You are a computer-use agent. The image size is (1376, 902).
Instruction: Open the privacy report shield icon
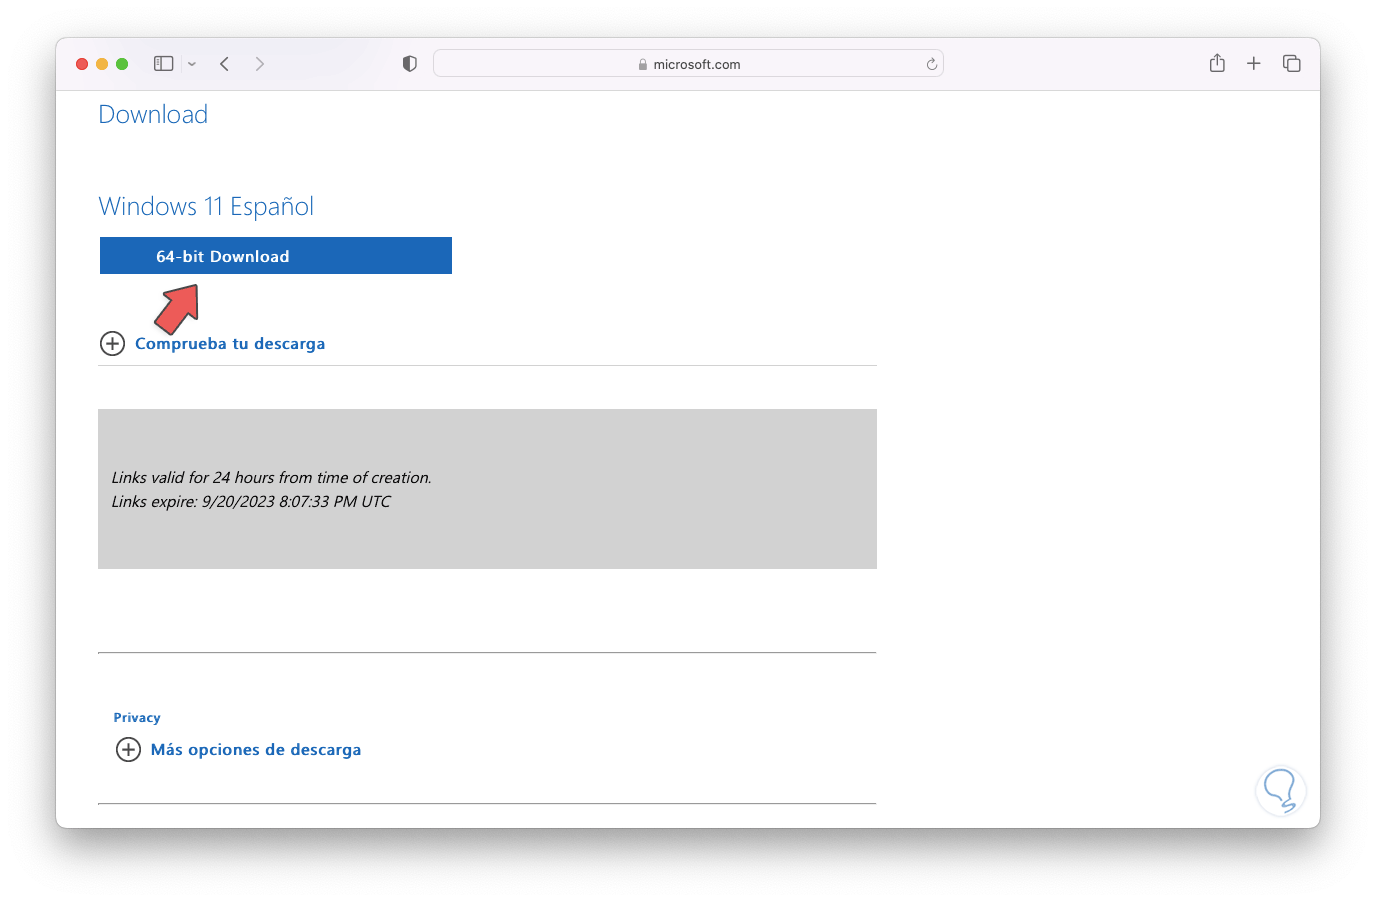pyautogui.click(x=409, y=64)
